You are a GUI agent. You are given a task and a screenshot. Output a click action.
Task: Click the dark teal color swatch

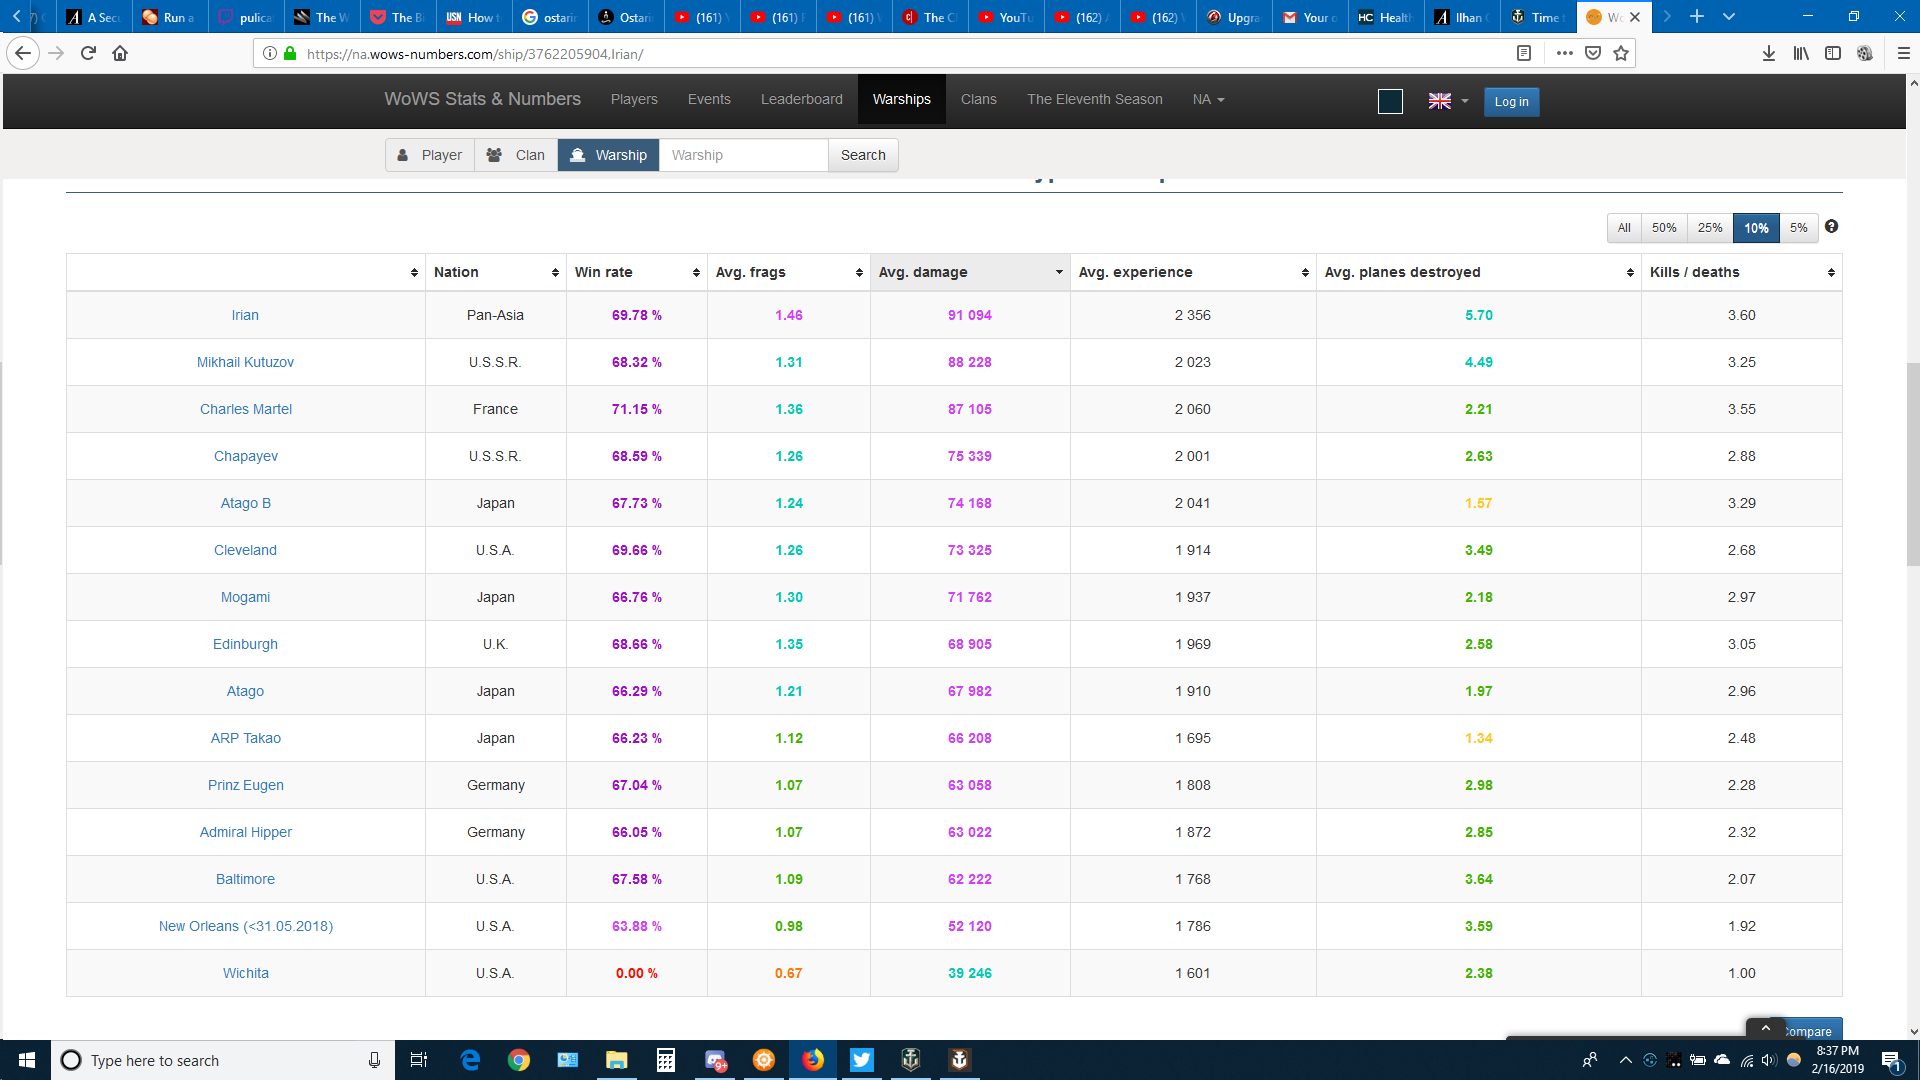(x=1390, y=101)
